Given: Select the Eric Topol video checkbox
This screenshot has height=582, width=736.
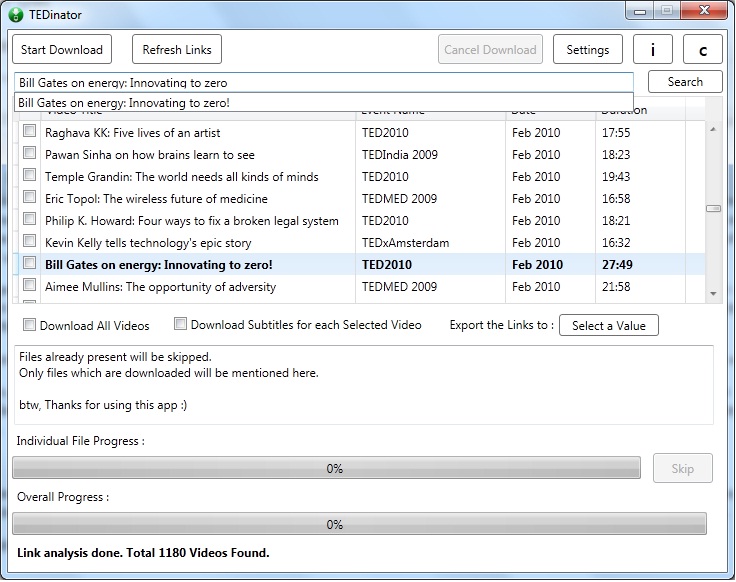Looking at the screenshot, I should (x=30, y=197).
